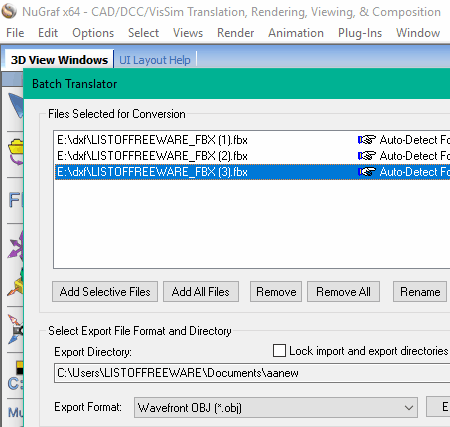Click the NuGraf application logo icon
This screenshot has height=427, width=450.
coord(9,11)
